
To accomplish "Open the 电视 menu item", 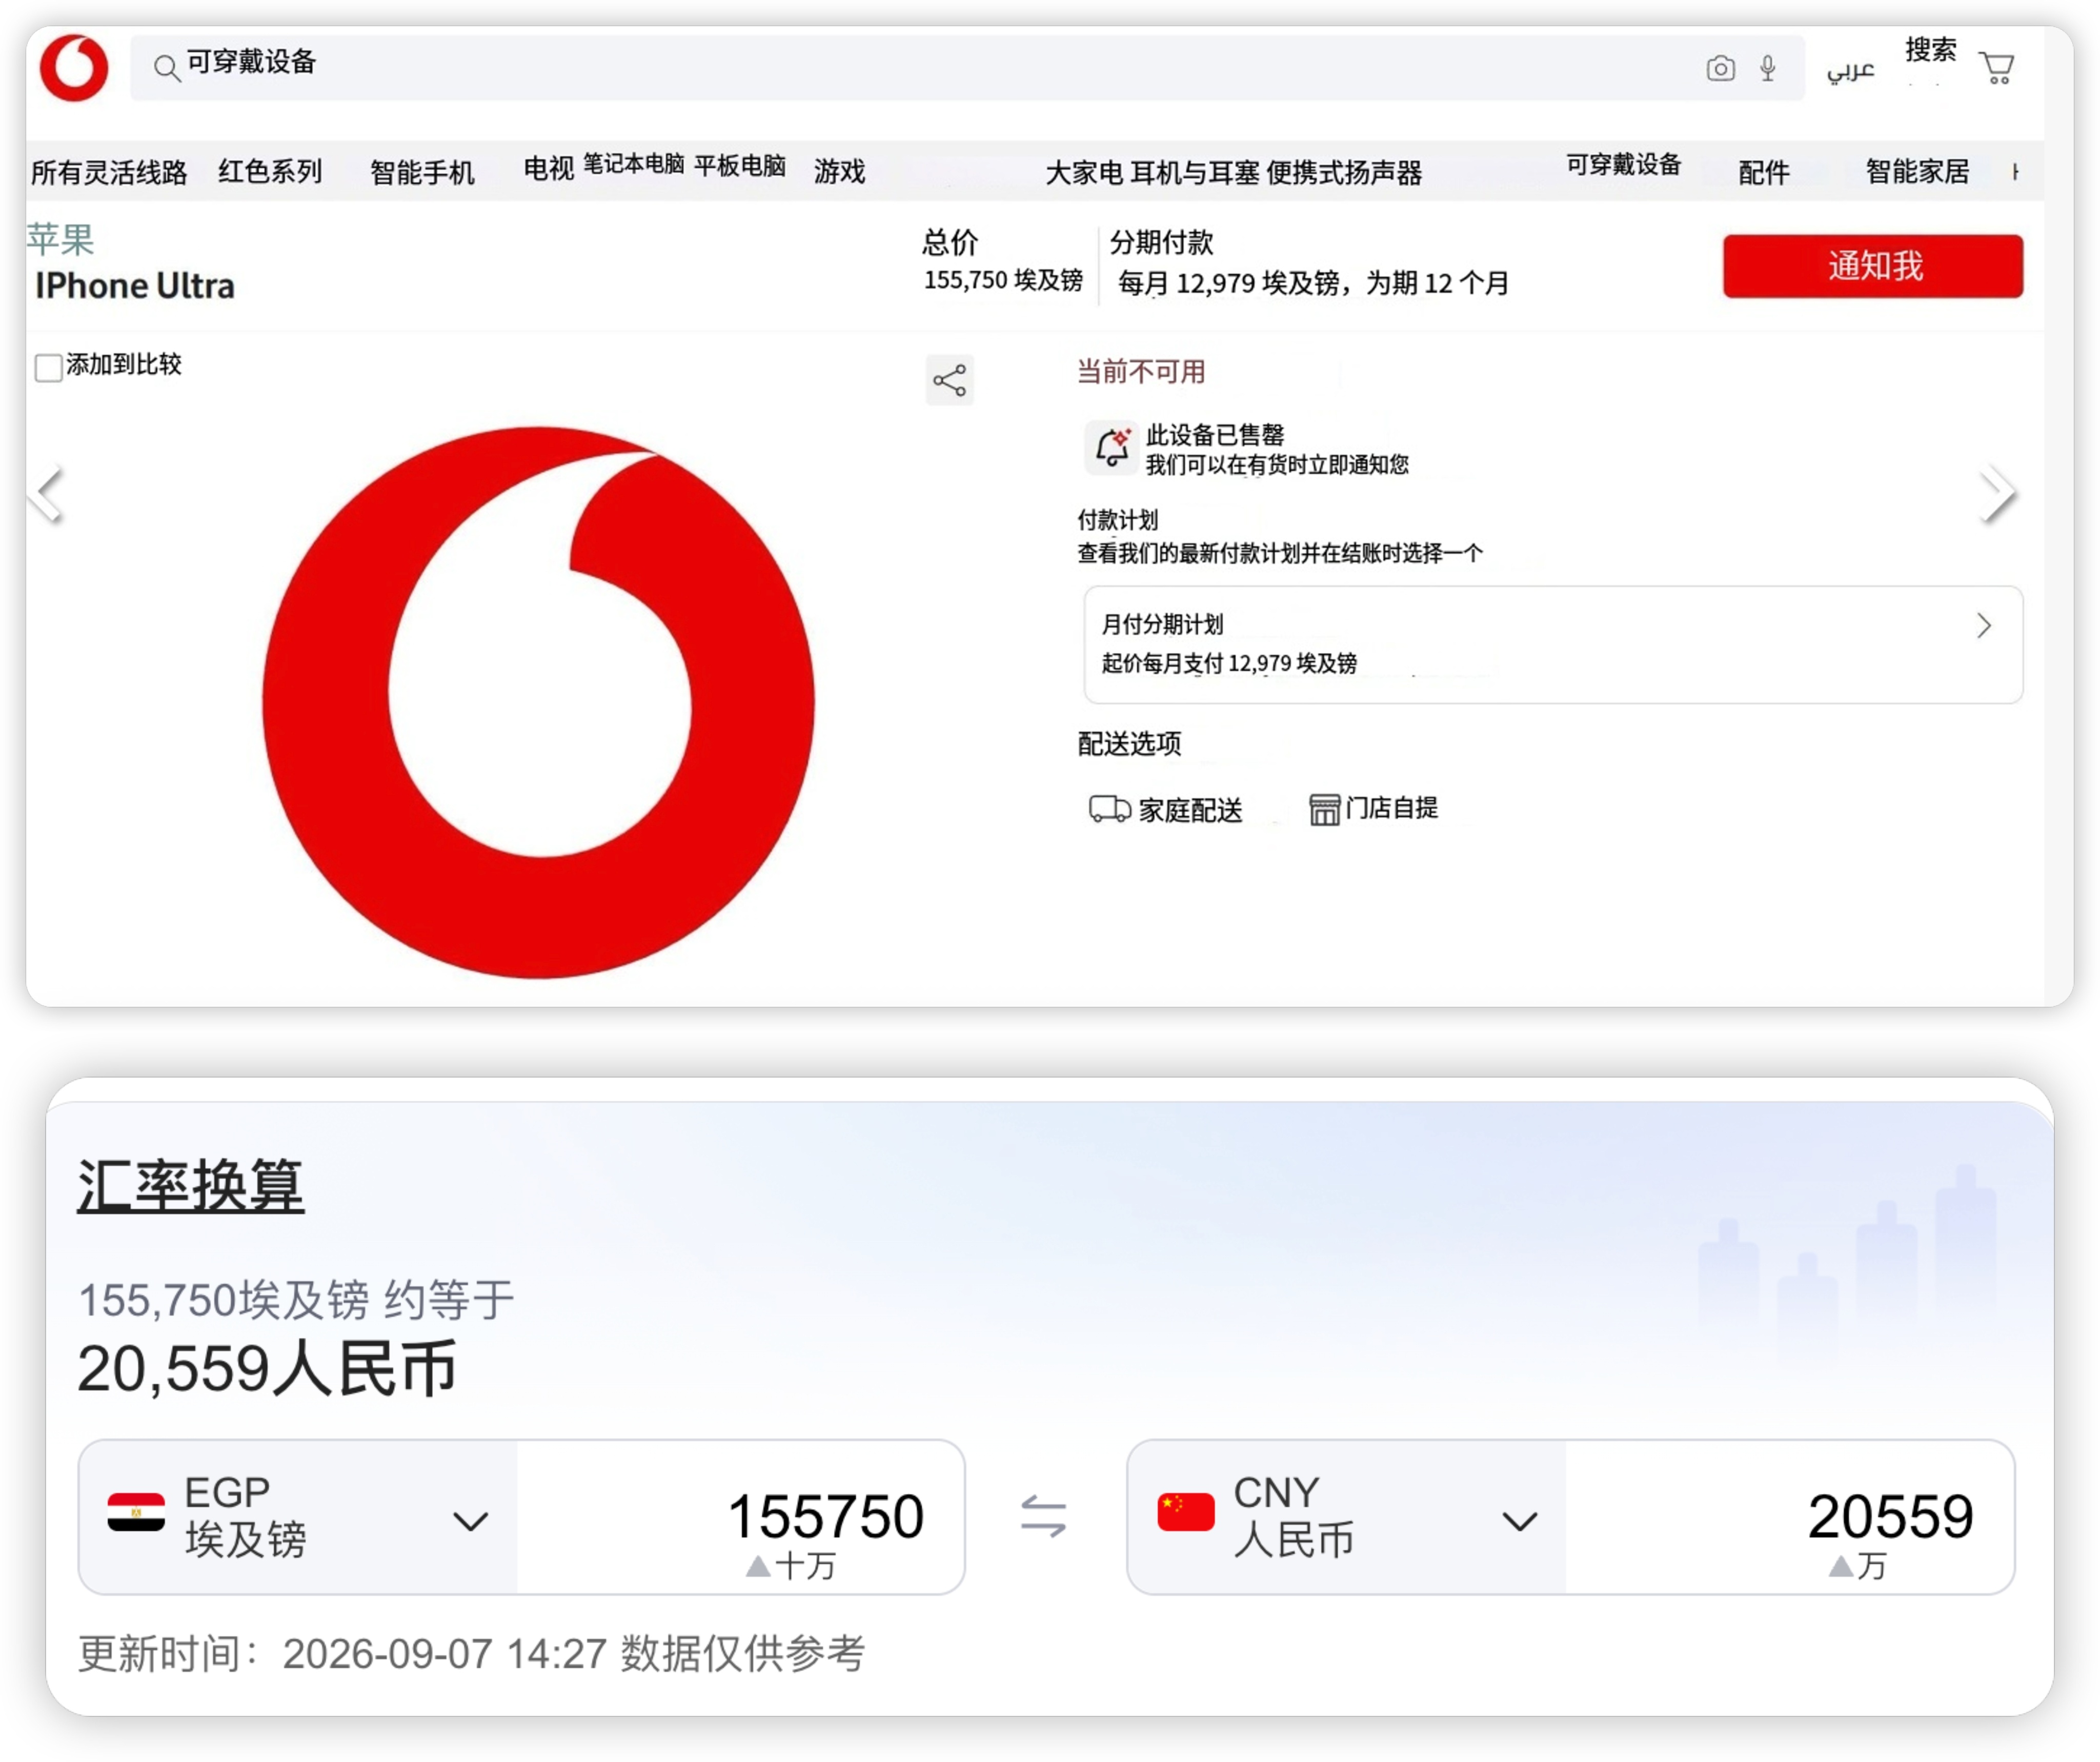I will 549,168.
